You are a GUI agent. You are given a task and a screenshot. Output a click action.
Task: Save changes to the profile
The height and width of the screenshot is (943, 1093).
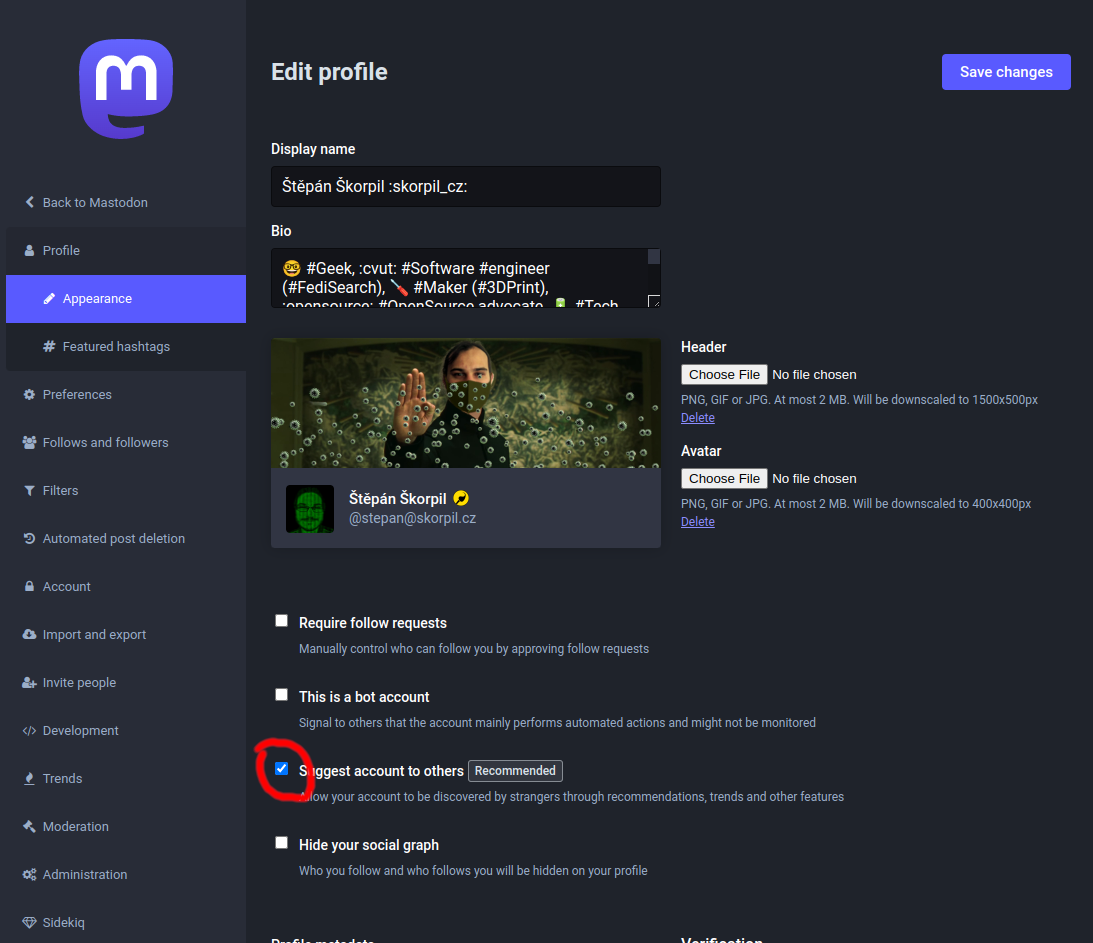pos(1005,72)
